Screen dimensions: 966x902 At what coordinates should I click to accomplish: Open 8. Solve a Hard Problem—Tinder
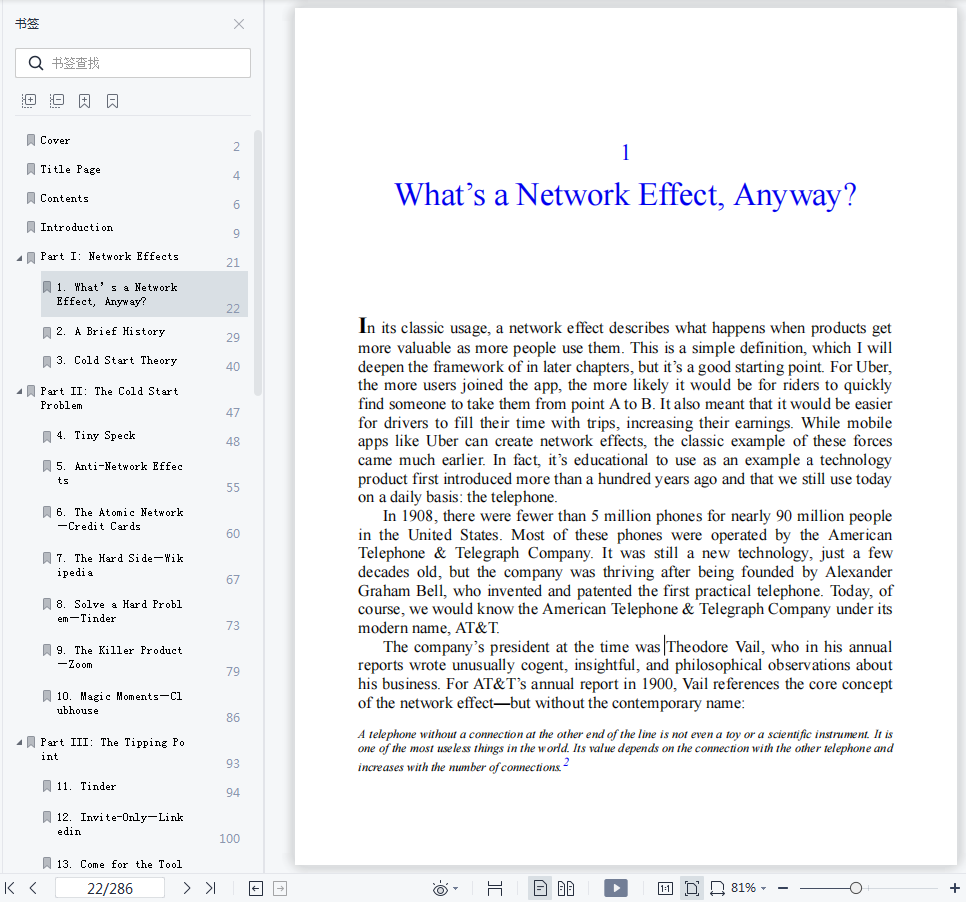(120, 611)
